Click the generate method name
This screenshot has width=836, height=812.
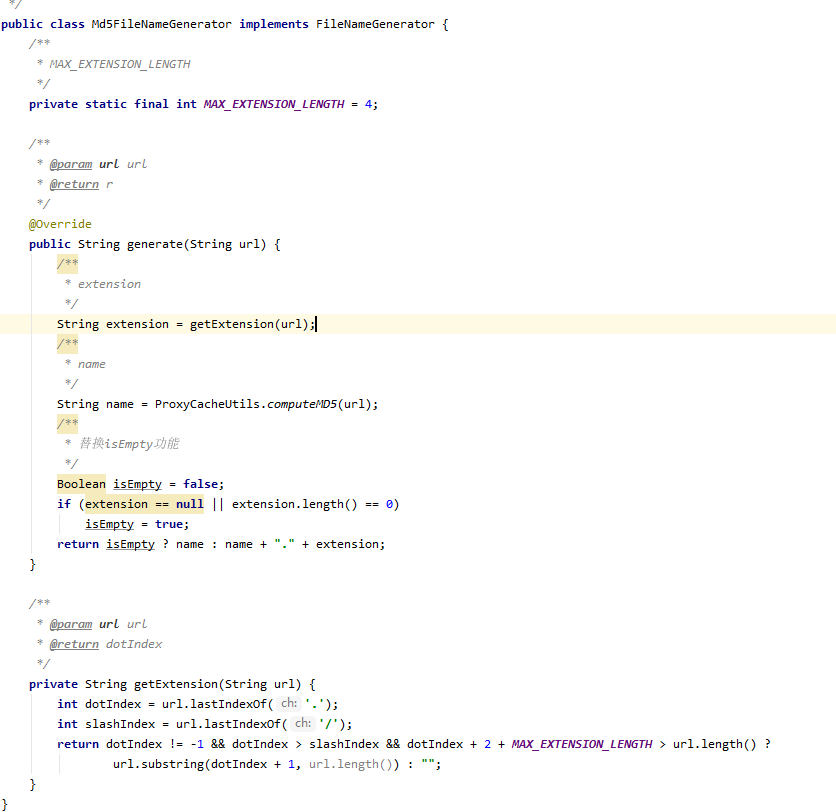155,244
